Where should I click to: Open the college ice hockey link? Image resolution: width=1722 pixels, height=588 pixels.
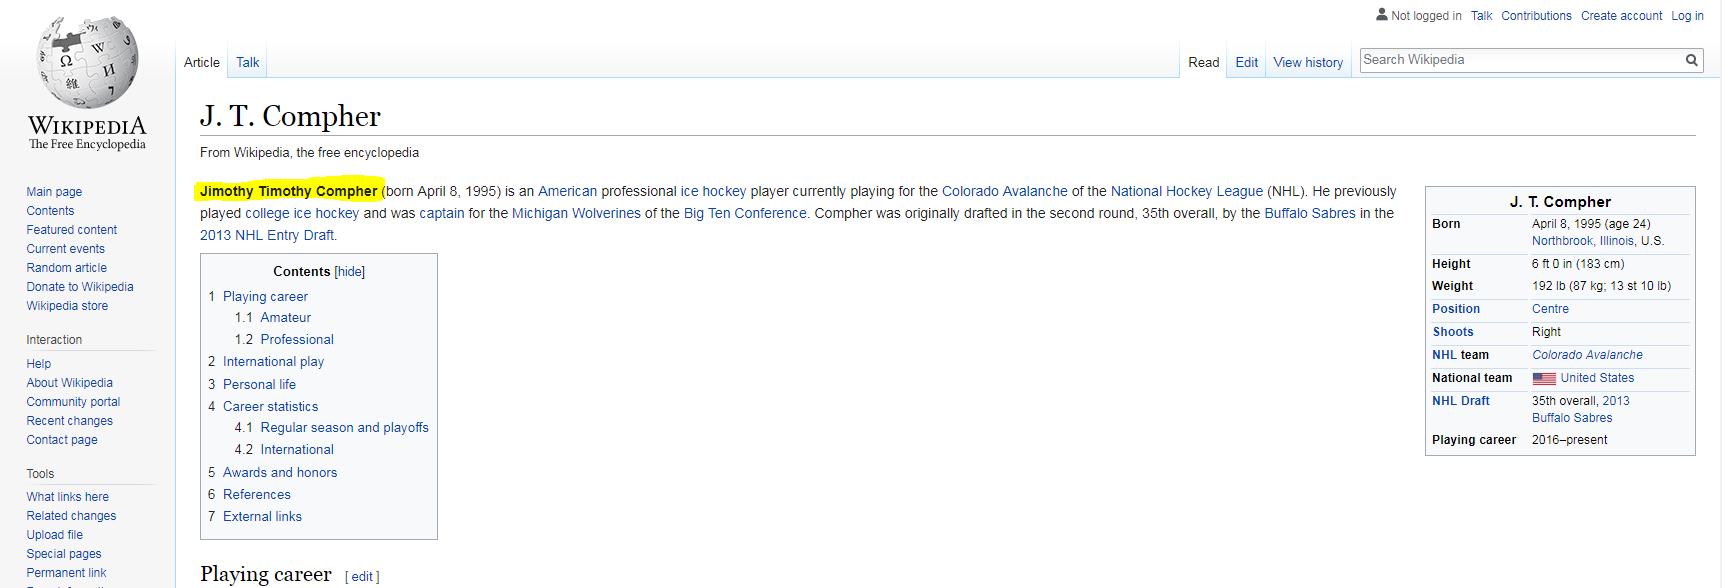click(302, 213)
